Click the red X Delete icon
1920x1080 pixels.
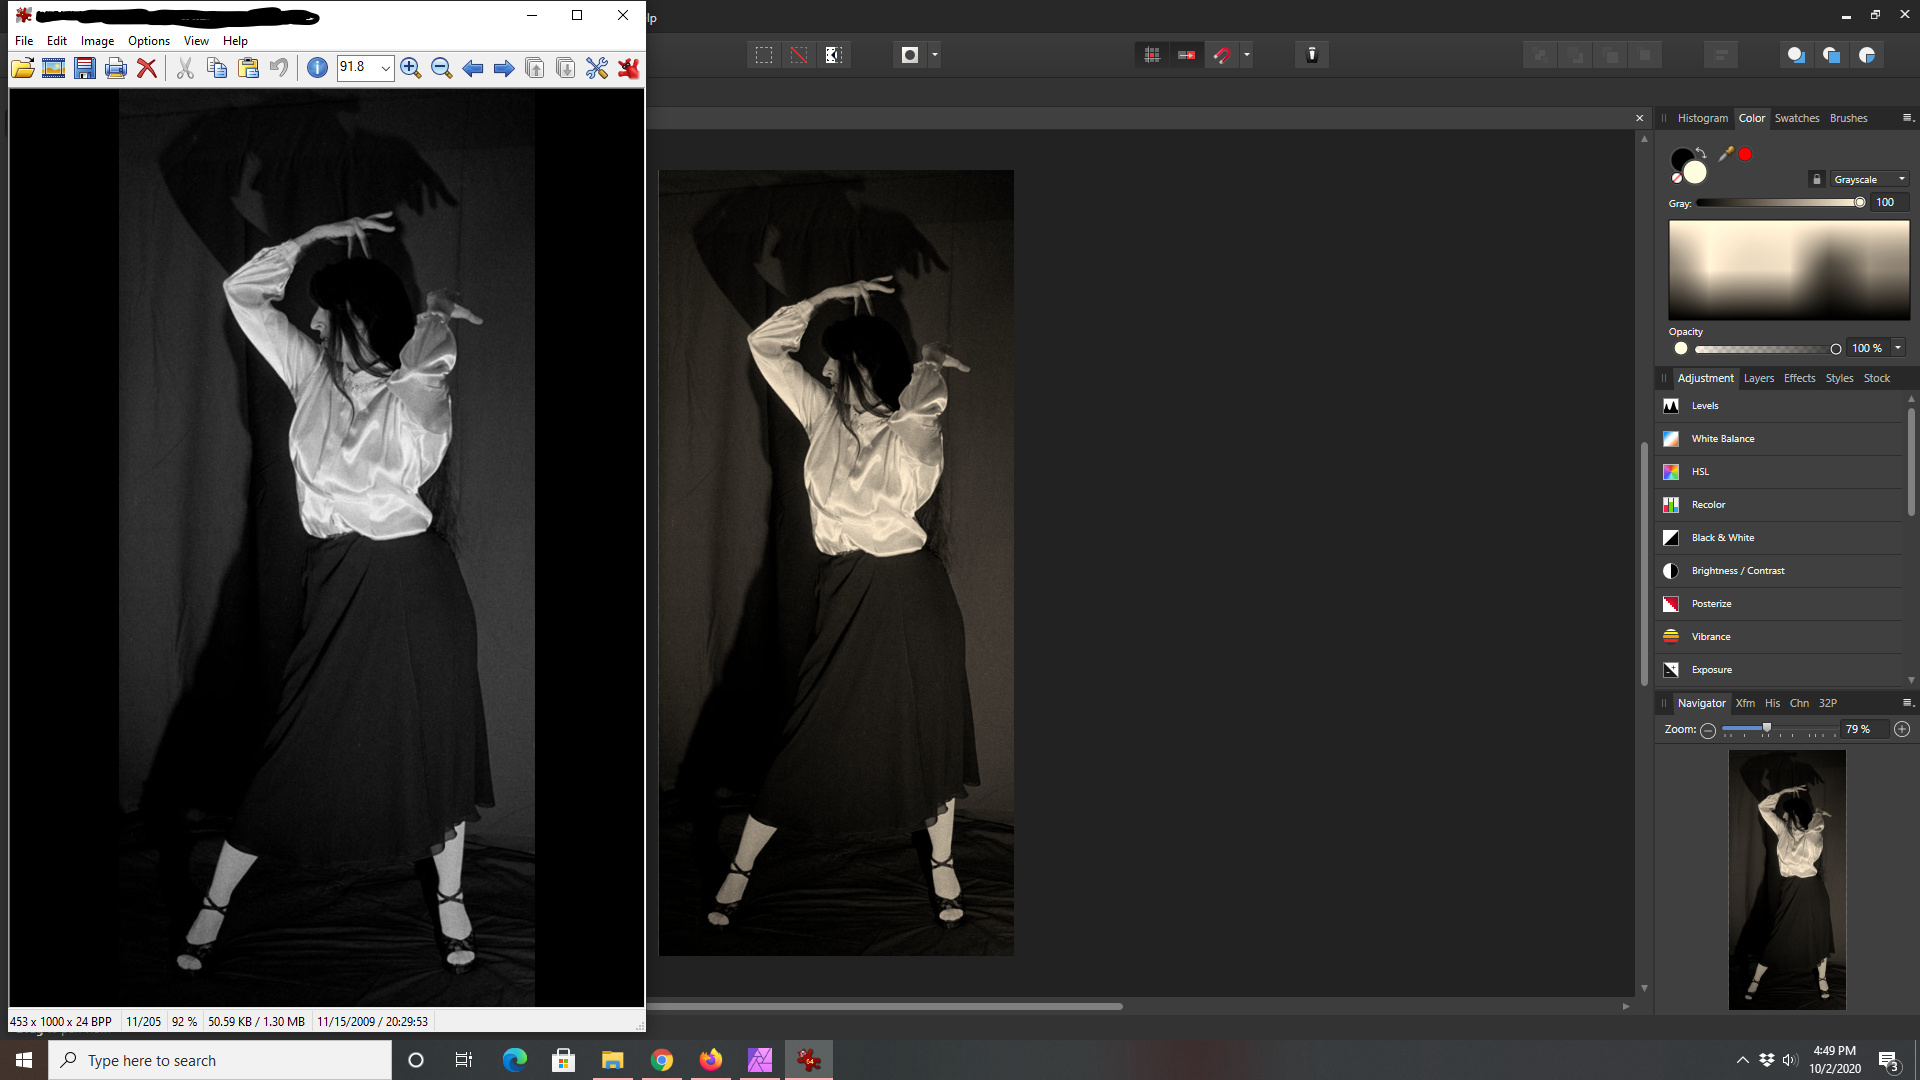pyautogui.click(x=147, y=68)
